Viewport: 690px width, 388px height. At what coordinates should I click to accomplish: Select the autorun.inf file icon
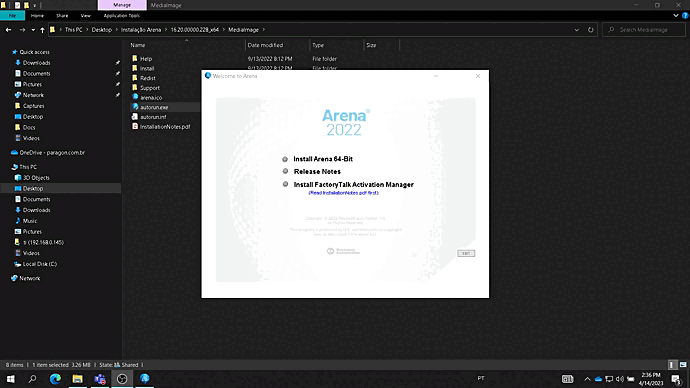tap(135, 117)
